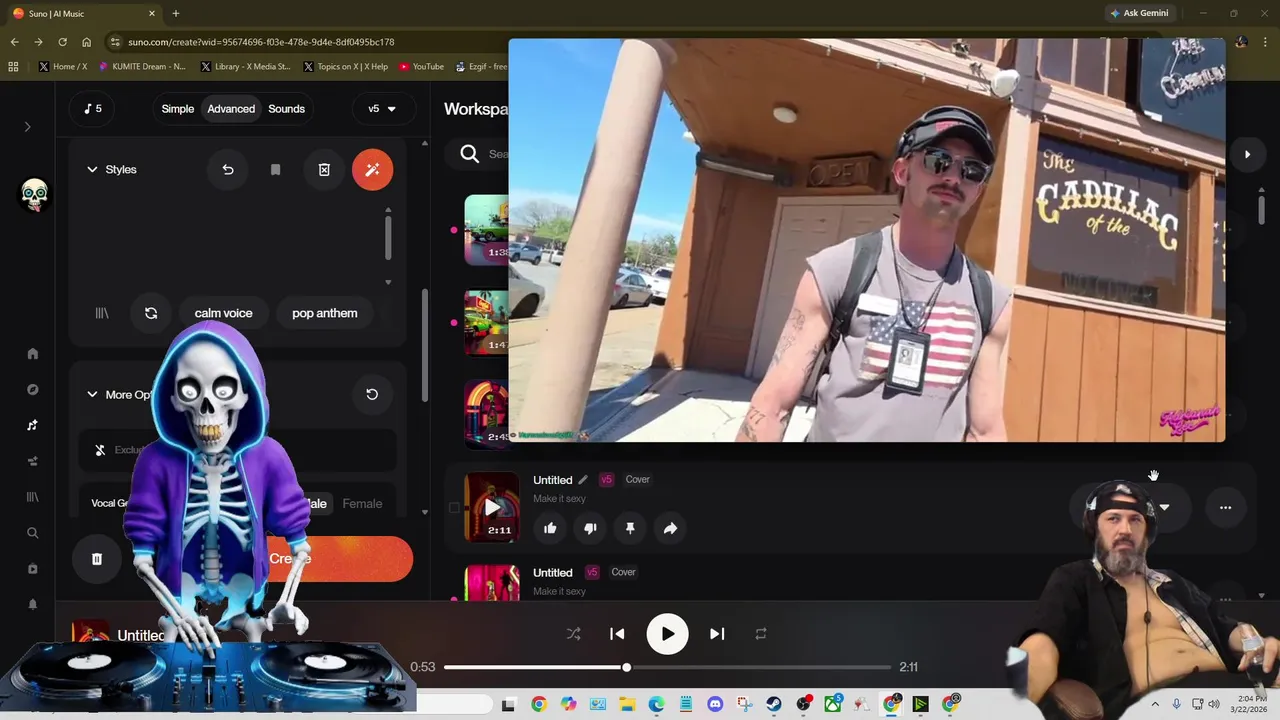Expand the left sidebar with chevron
Viewport: 1280px width, 720px height.
[28, 127]
